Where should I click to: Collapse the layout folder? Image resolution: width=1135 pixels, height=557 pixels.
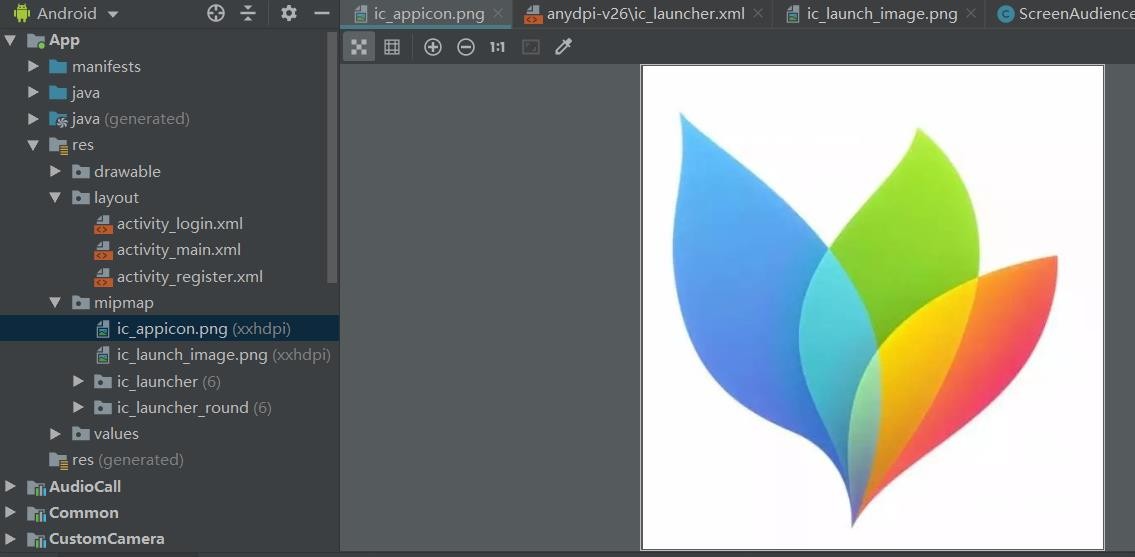[x=55, y=197]
